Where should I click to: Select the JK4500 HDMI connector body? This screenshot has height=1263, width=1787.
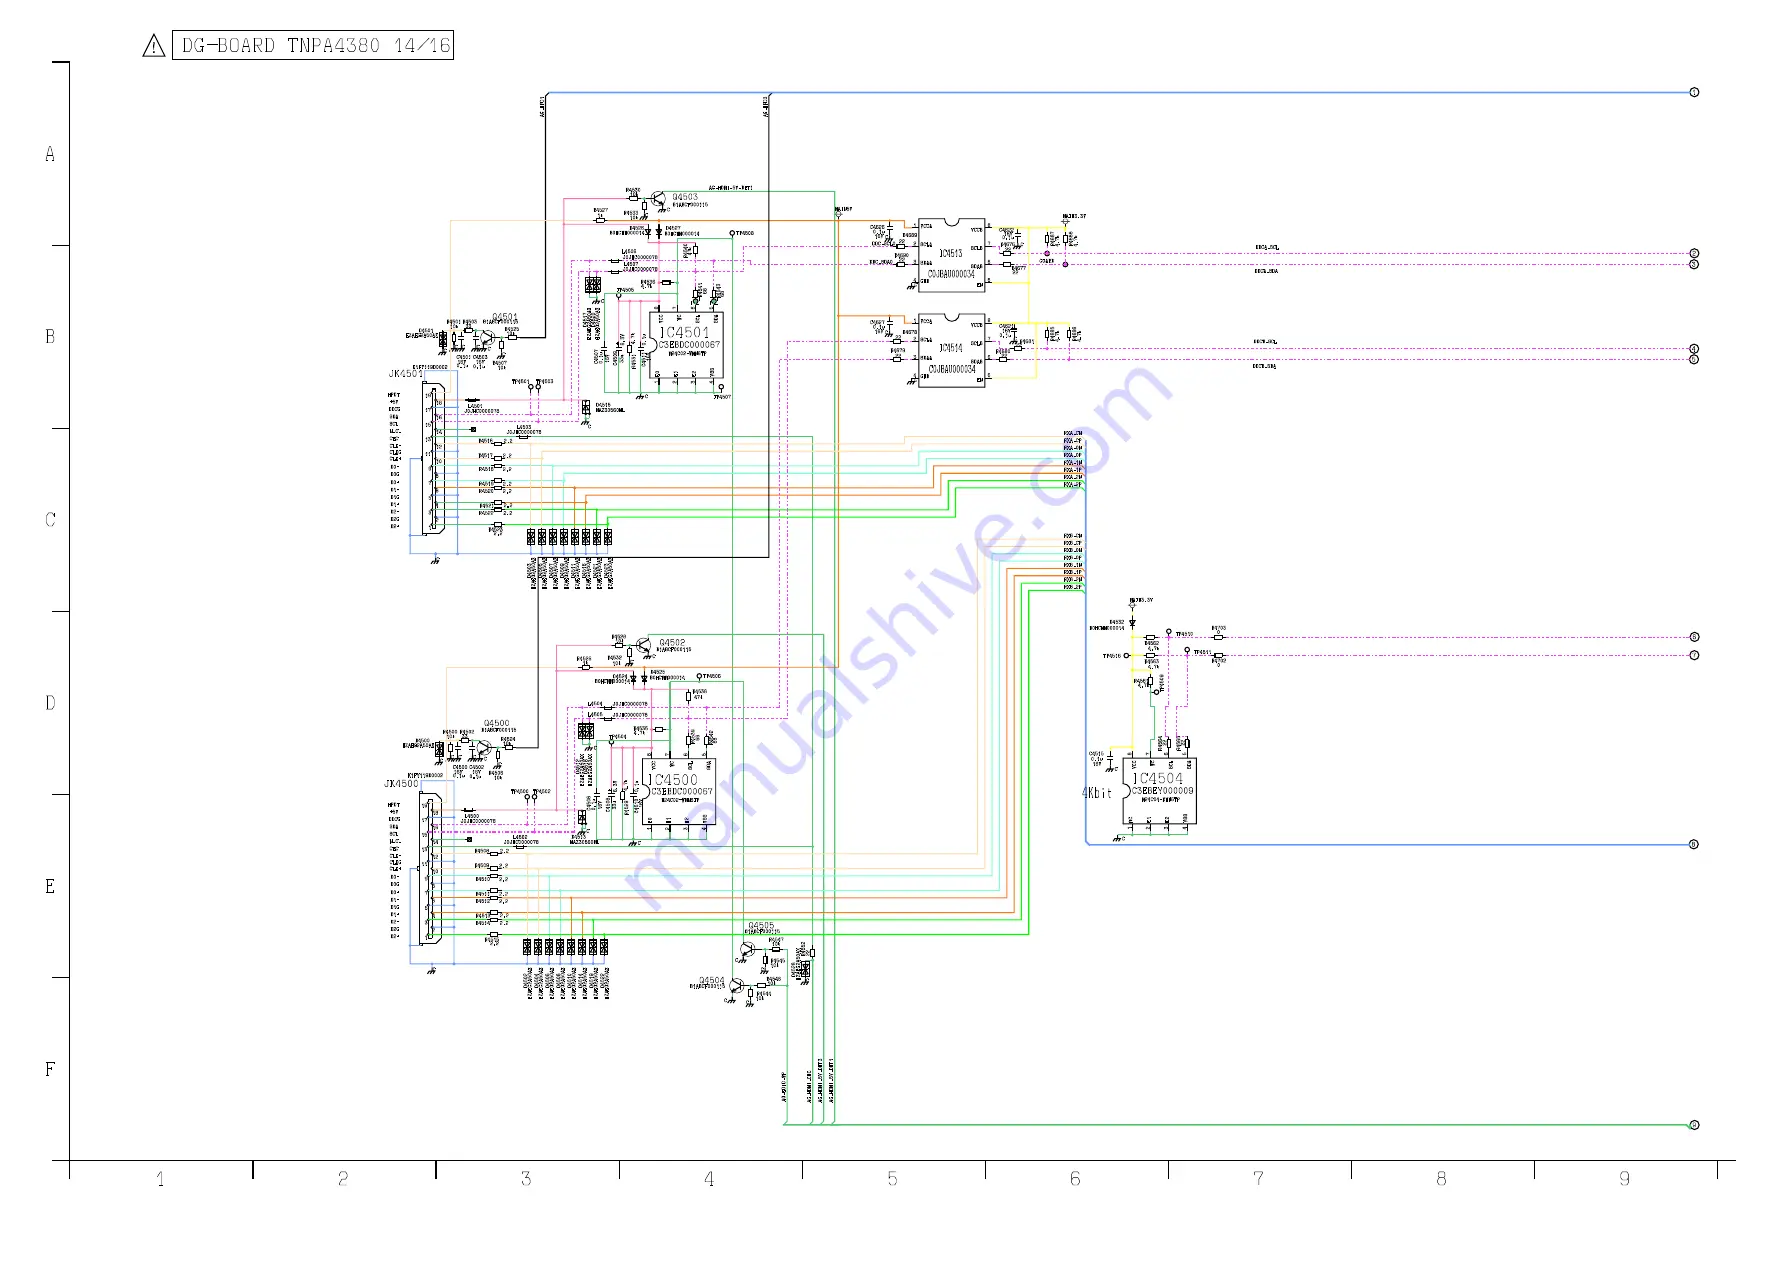tap(430, 868)
